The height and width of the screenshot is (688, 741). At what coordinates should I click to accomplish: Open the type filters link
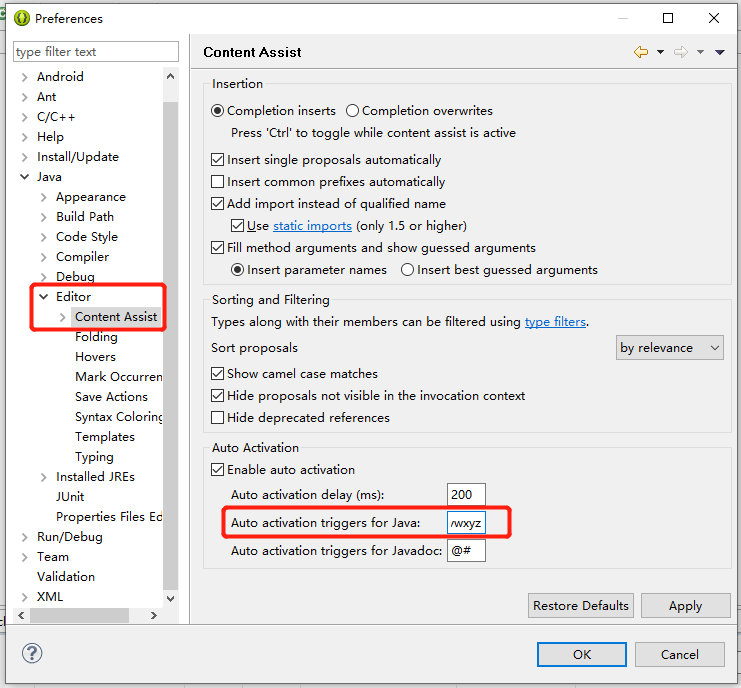(555, 322)
